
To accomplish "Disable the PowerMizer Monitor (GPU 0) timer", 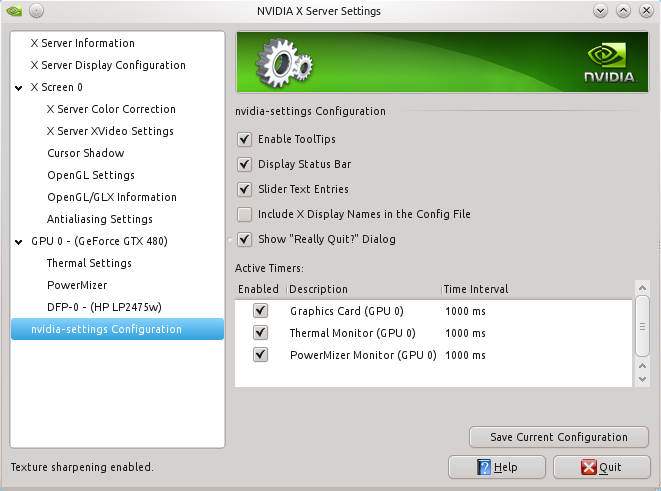I will (x=261, y=355).
